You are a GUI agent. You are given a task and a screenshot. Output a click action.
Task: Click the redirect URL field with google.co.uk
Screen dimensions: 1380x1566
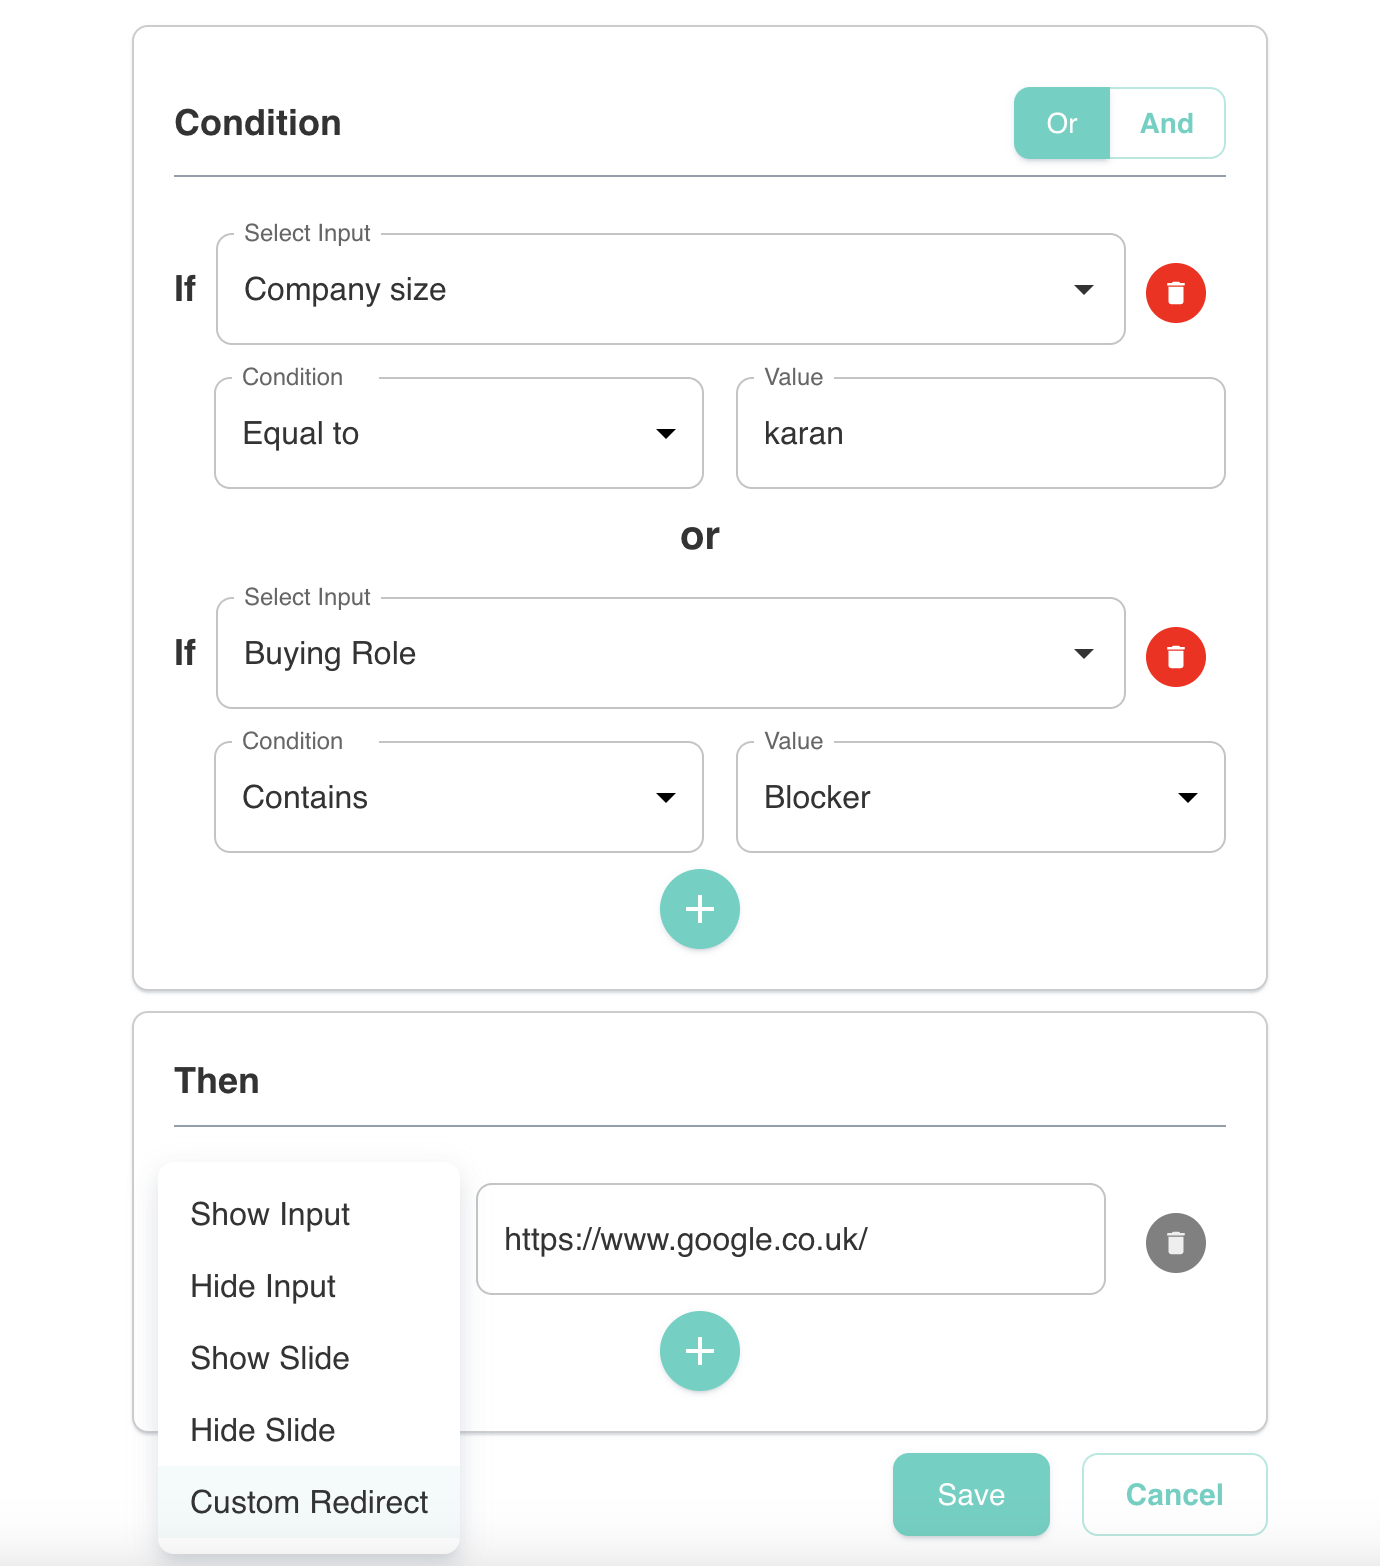click(790, 1239)
